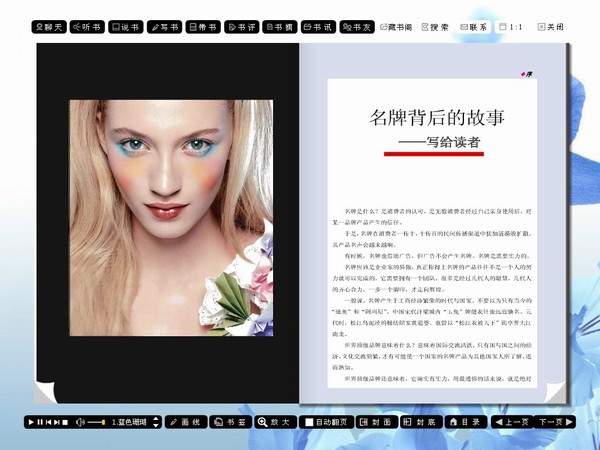Set view to 1:1 scale

pos(511,27)
